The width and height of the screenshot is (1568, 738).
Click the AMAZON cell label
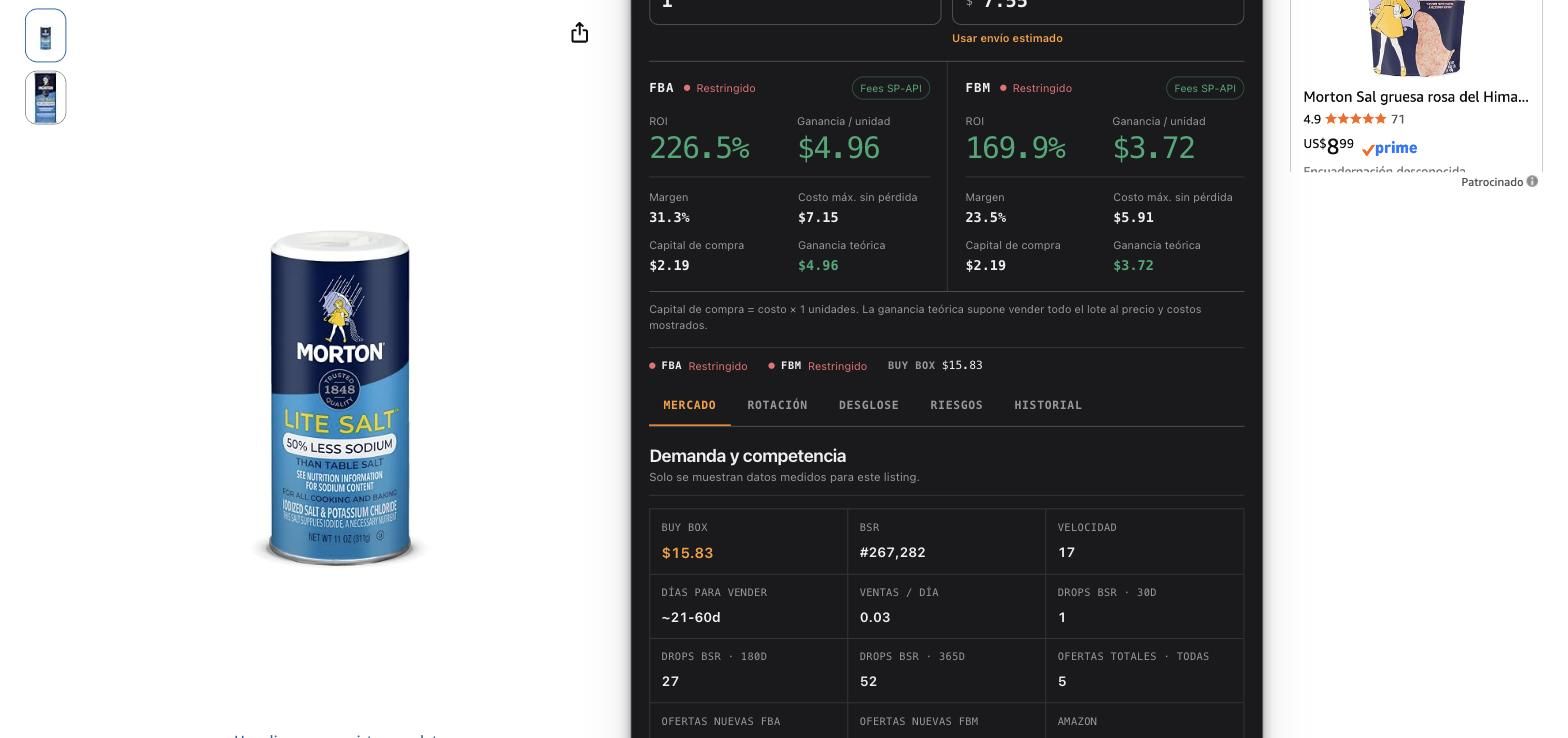coord(1077,721)
